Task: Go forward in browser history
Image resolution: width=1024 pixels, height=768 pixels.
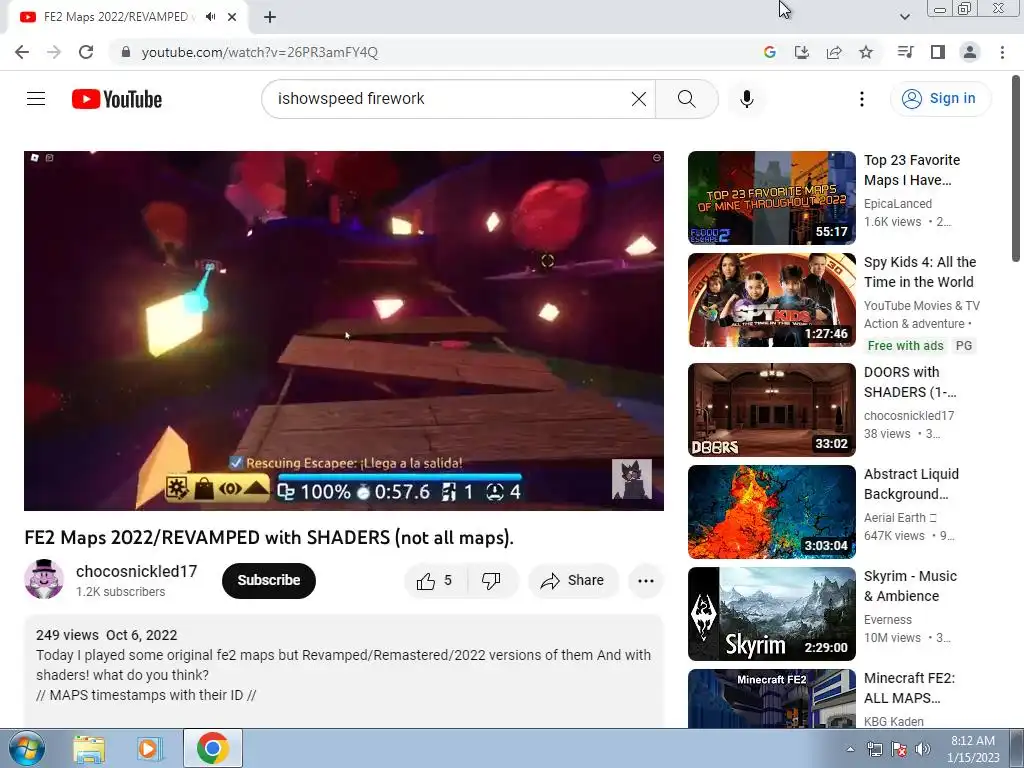Action: [54, 52]
